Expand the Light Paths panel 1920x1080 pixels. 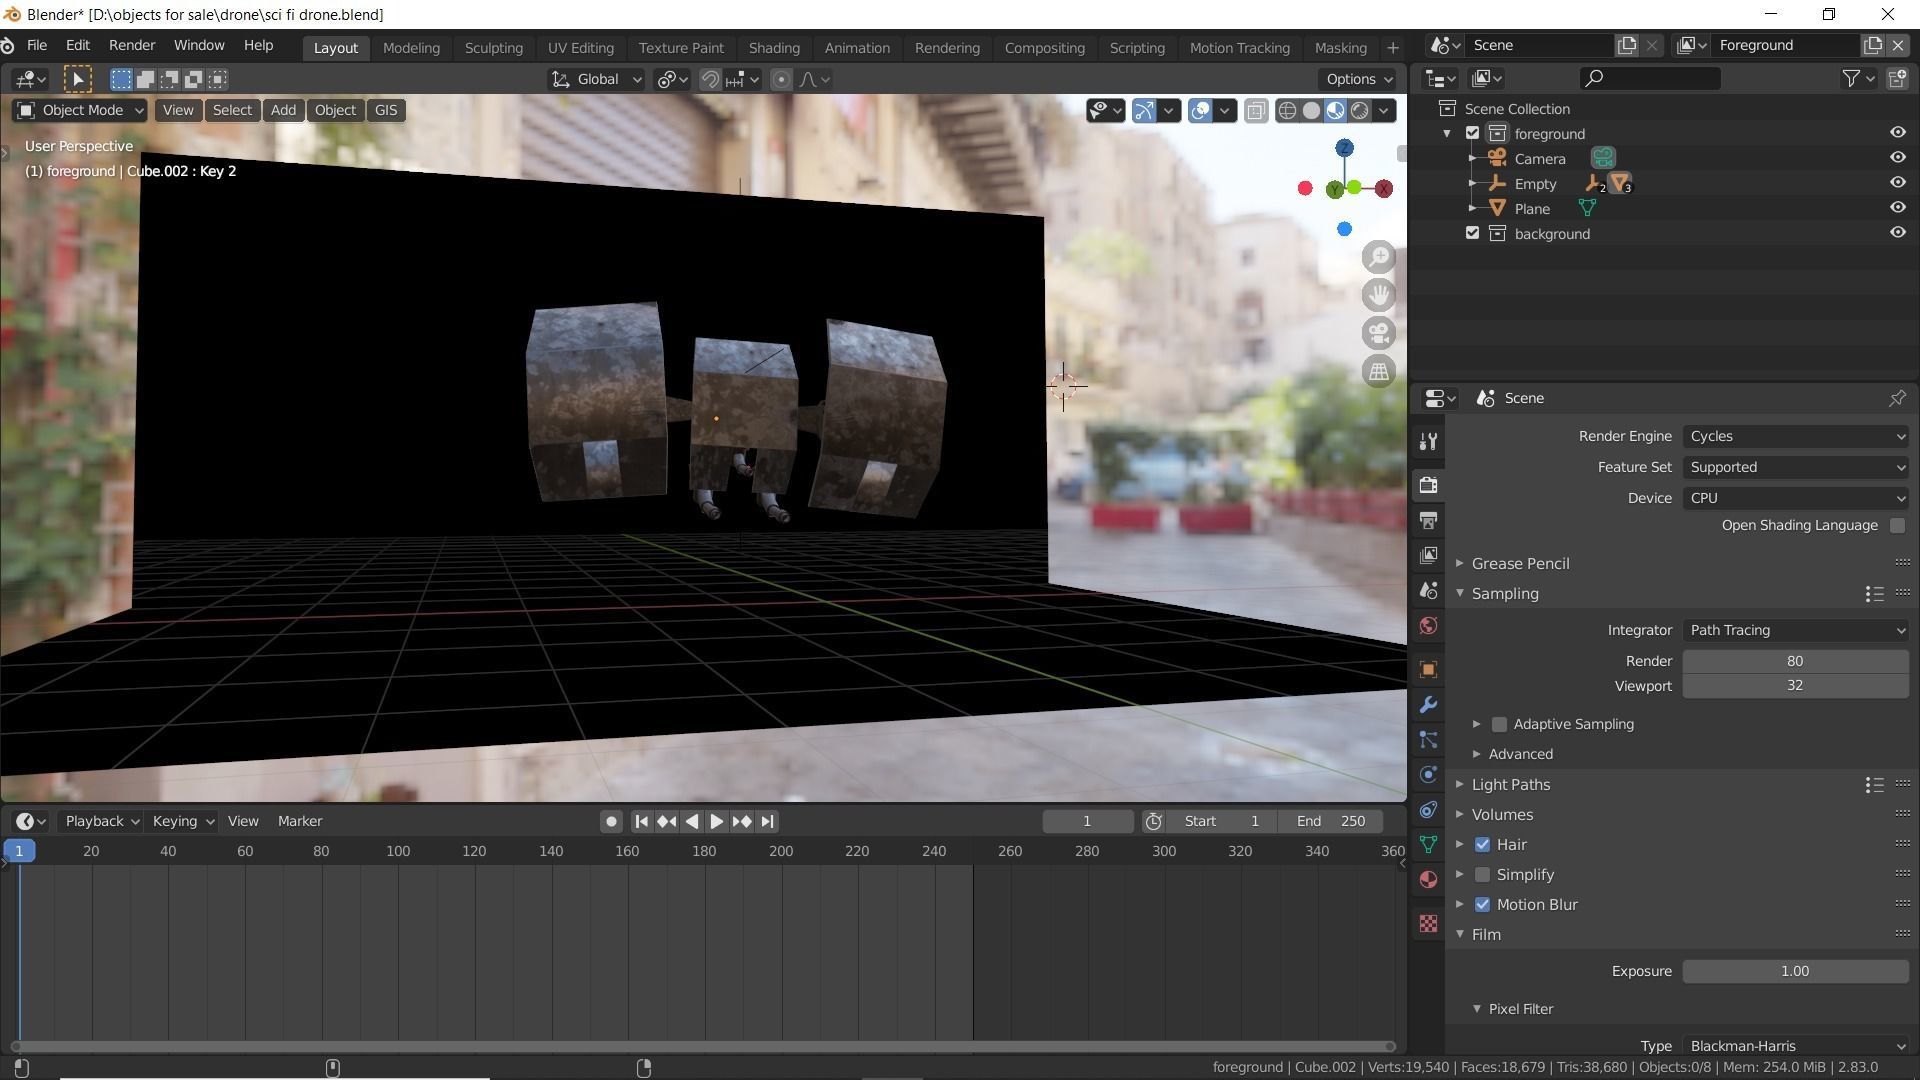coord(1510,784)
